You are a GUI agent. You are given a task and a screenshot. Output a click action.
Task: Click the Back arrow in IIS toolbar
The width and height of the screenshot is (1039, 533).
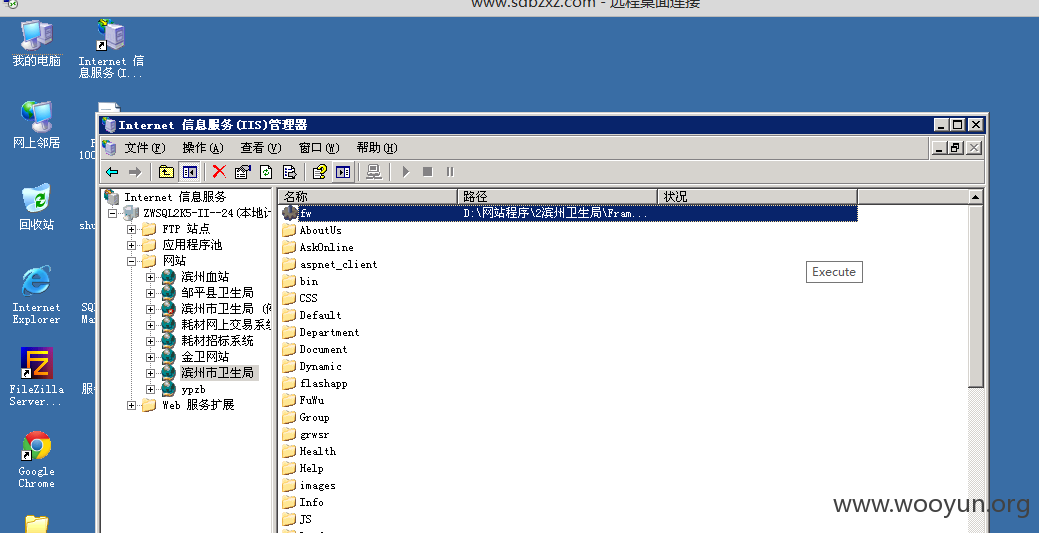pyautogui.click(x=112, y=172)
